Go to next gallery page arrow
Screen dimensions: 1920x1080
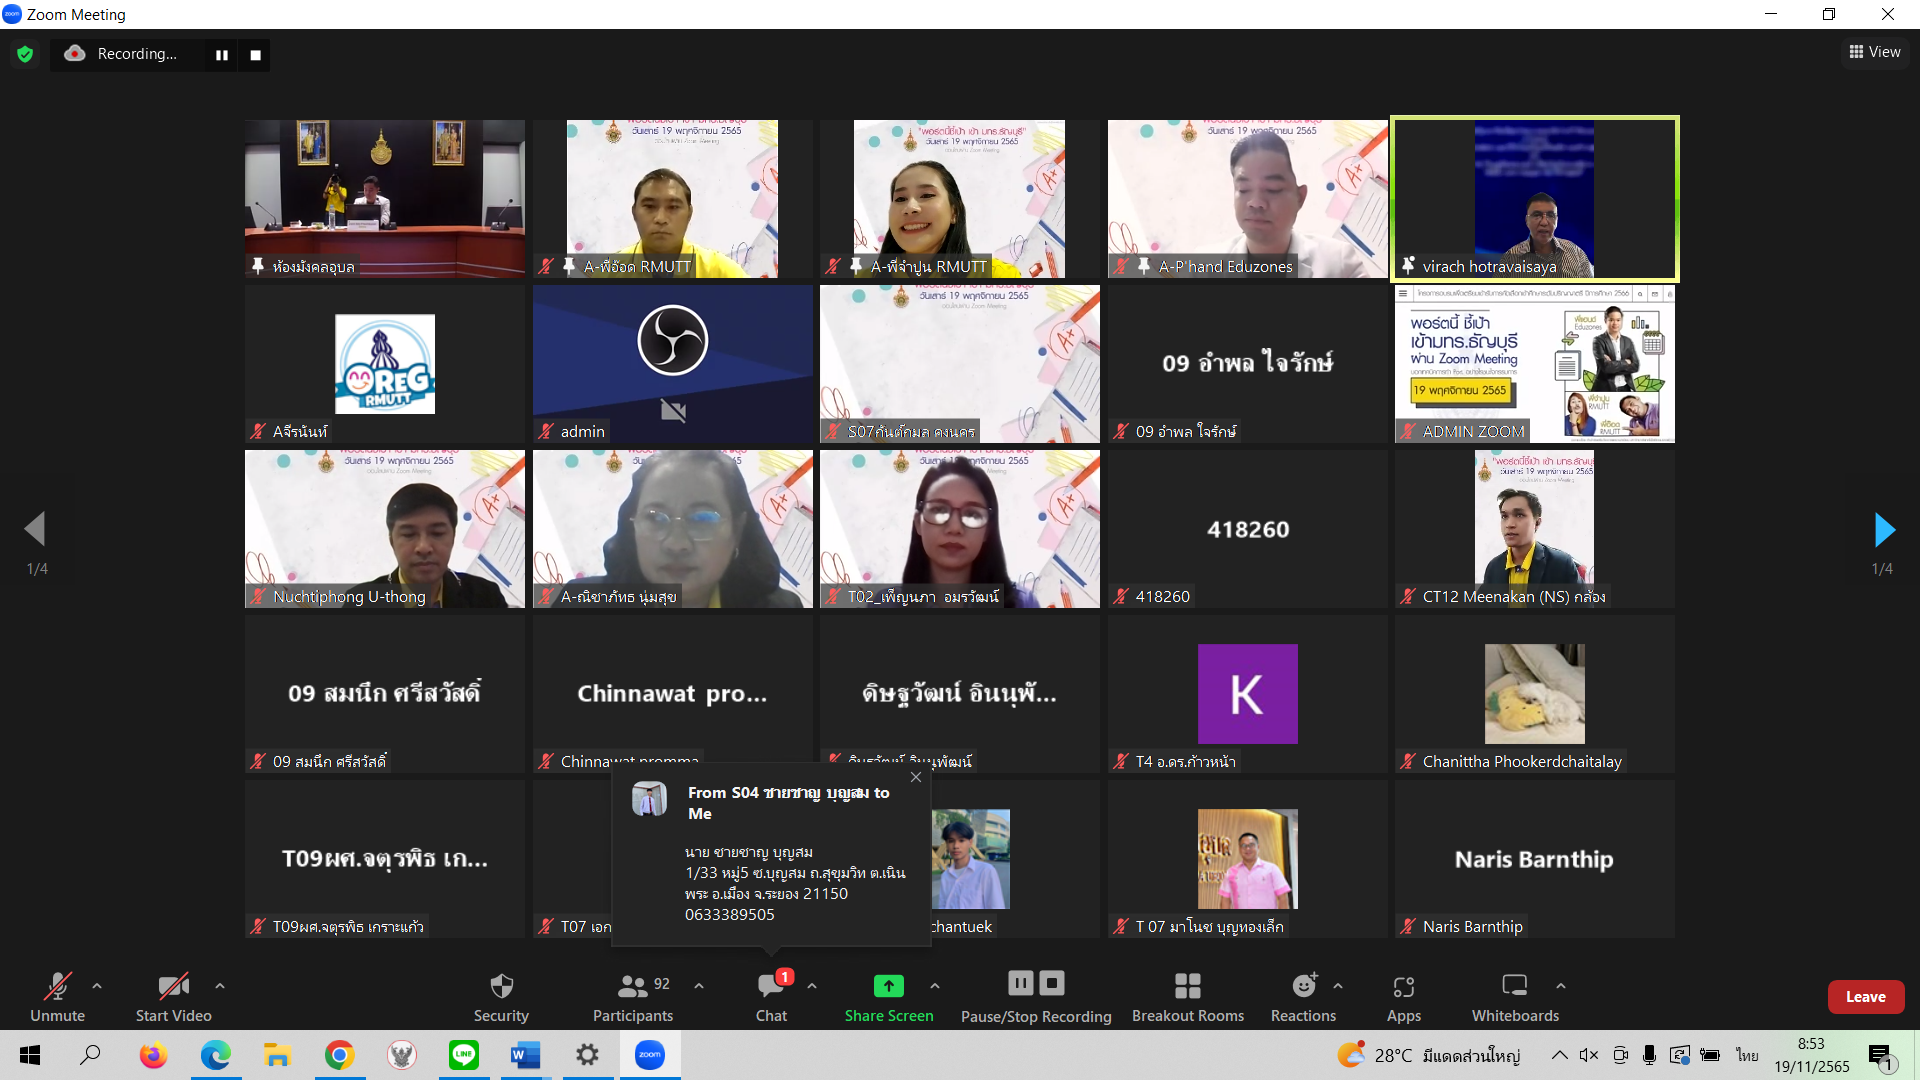pos(1884,529)
